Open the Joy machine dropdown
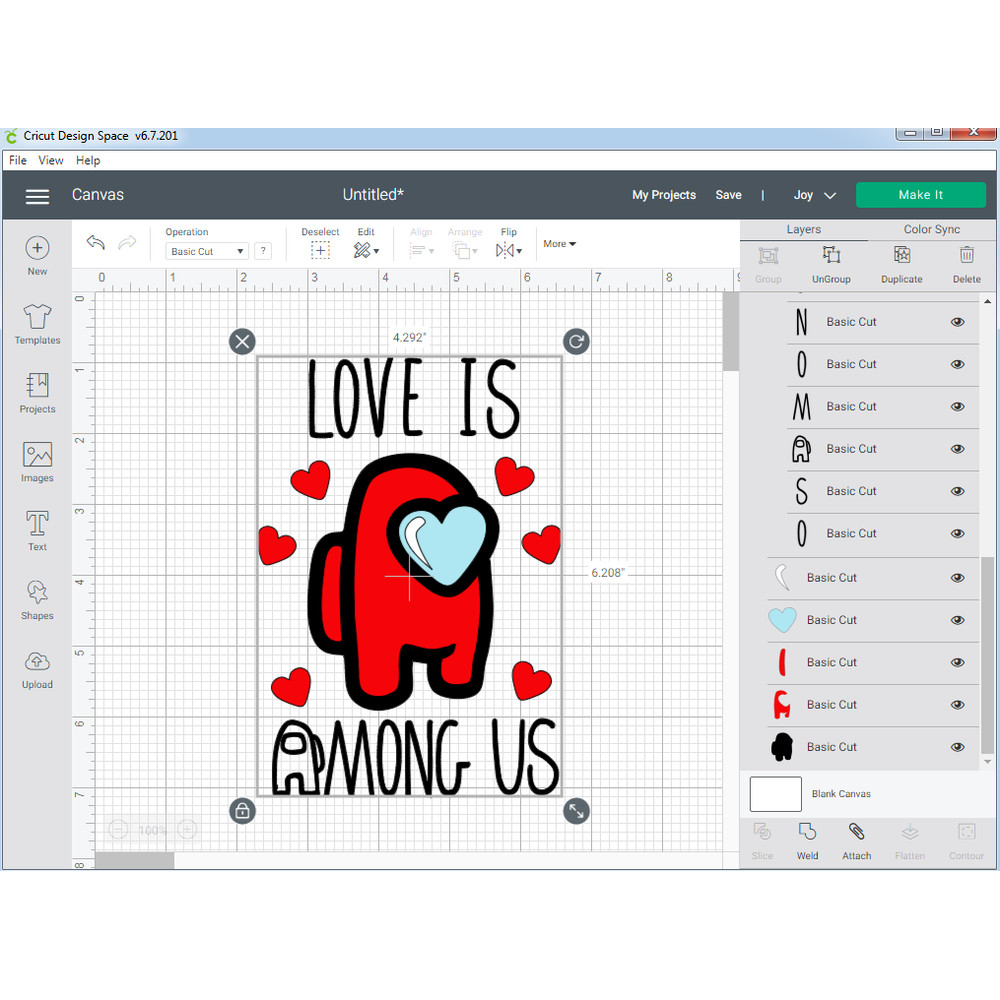 pyautogui.click(x=814, y=195)
